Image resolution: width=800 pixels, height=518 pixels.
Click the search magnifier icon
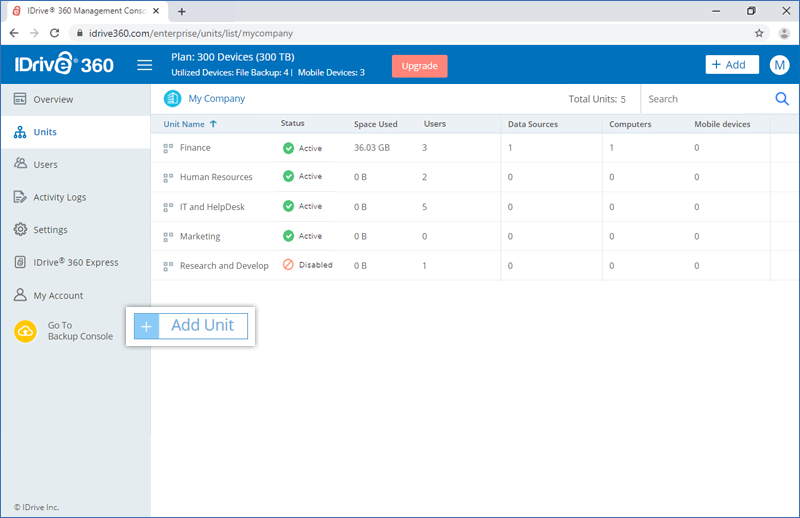click(782, 99)
